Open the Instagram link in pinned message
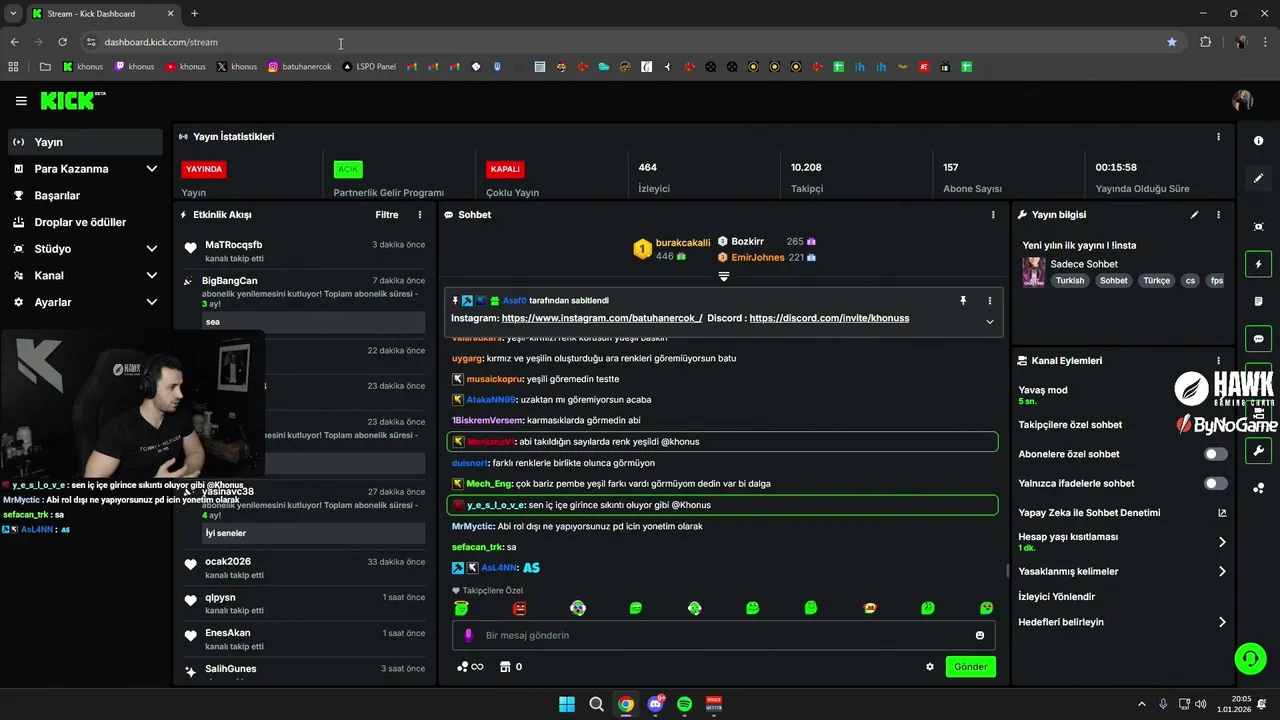The height and width of the screenshot is (720, 1280). 602,318
